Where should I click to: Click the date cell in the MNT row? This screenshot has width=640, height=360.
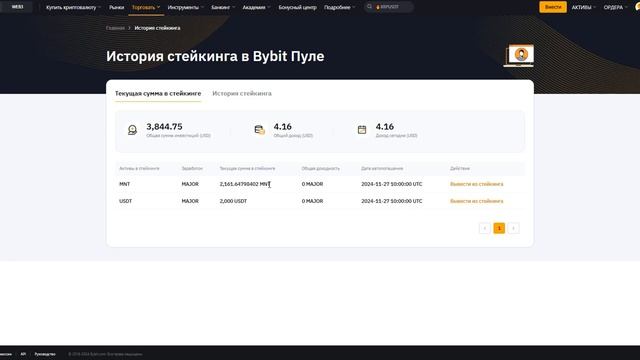tap(391, 184)
